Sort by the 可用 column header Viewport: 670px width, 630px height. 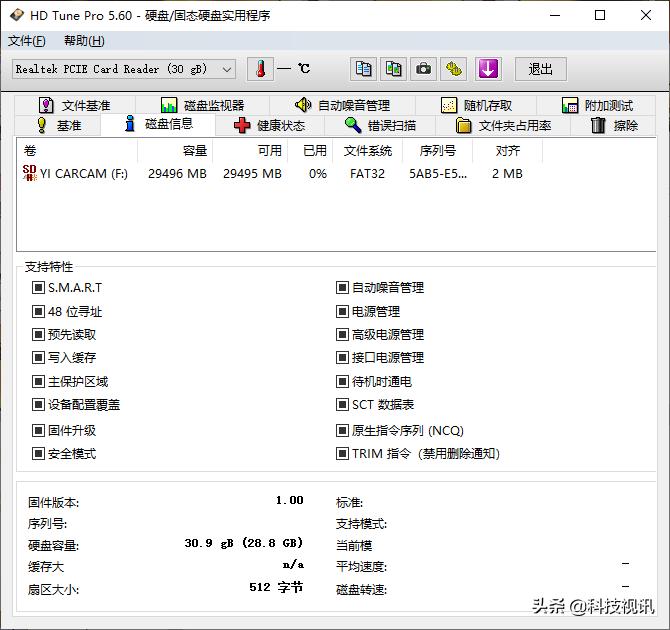pos(250,150)
